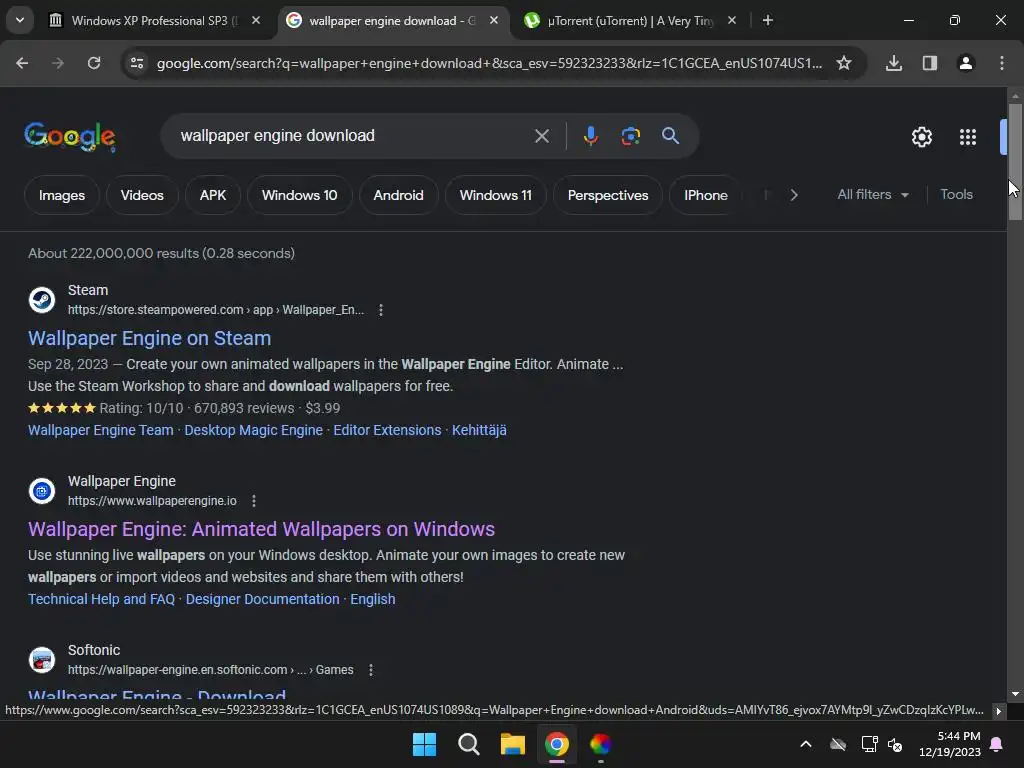
Task: Open Wallpaper Engine Team sublink
Action: tap(101, 430)
